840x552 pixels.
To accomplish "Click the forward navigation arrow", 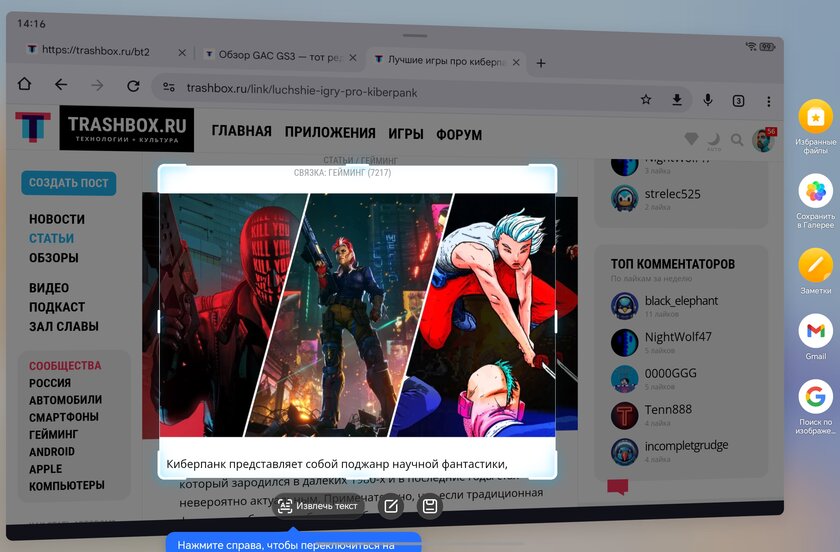I will pyautogui.click(x=97, y=85).
